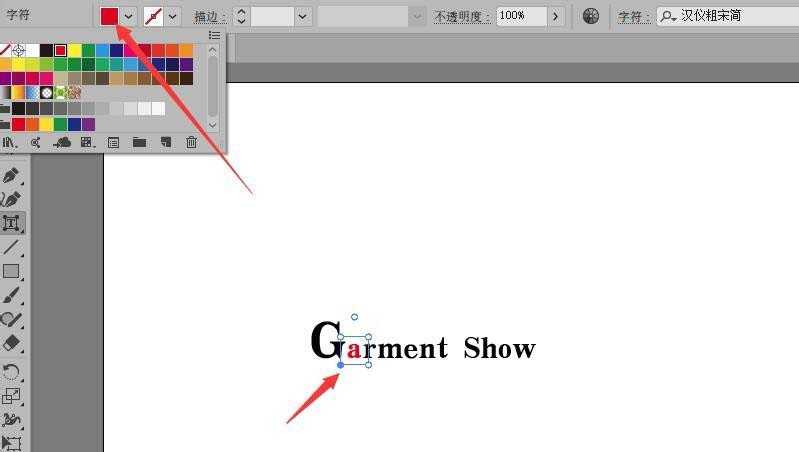Click the delete swatch trash icon
Image resolution: width=799 pixels, height=452 pixels.
click(191, 142)
